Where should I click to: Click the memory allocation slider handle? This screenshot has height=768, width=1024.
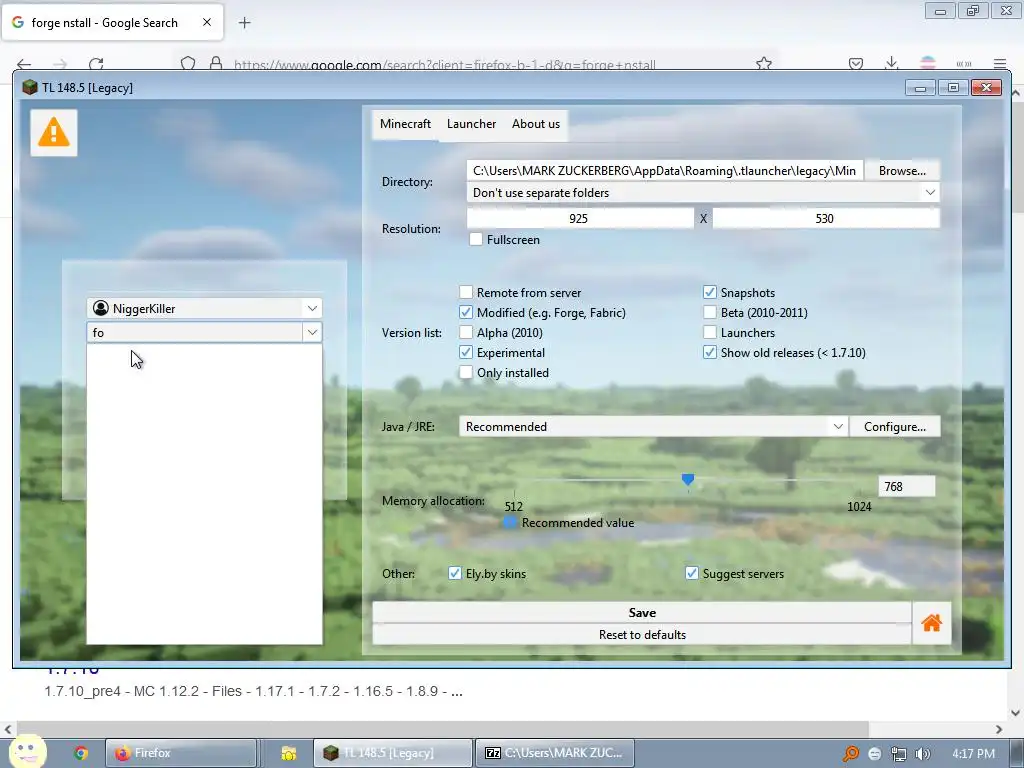[688, 480]
